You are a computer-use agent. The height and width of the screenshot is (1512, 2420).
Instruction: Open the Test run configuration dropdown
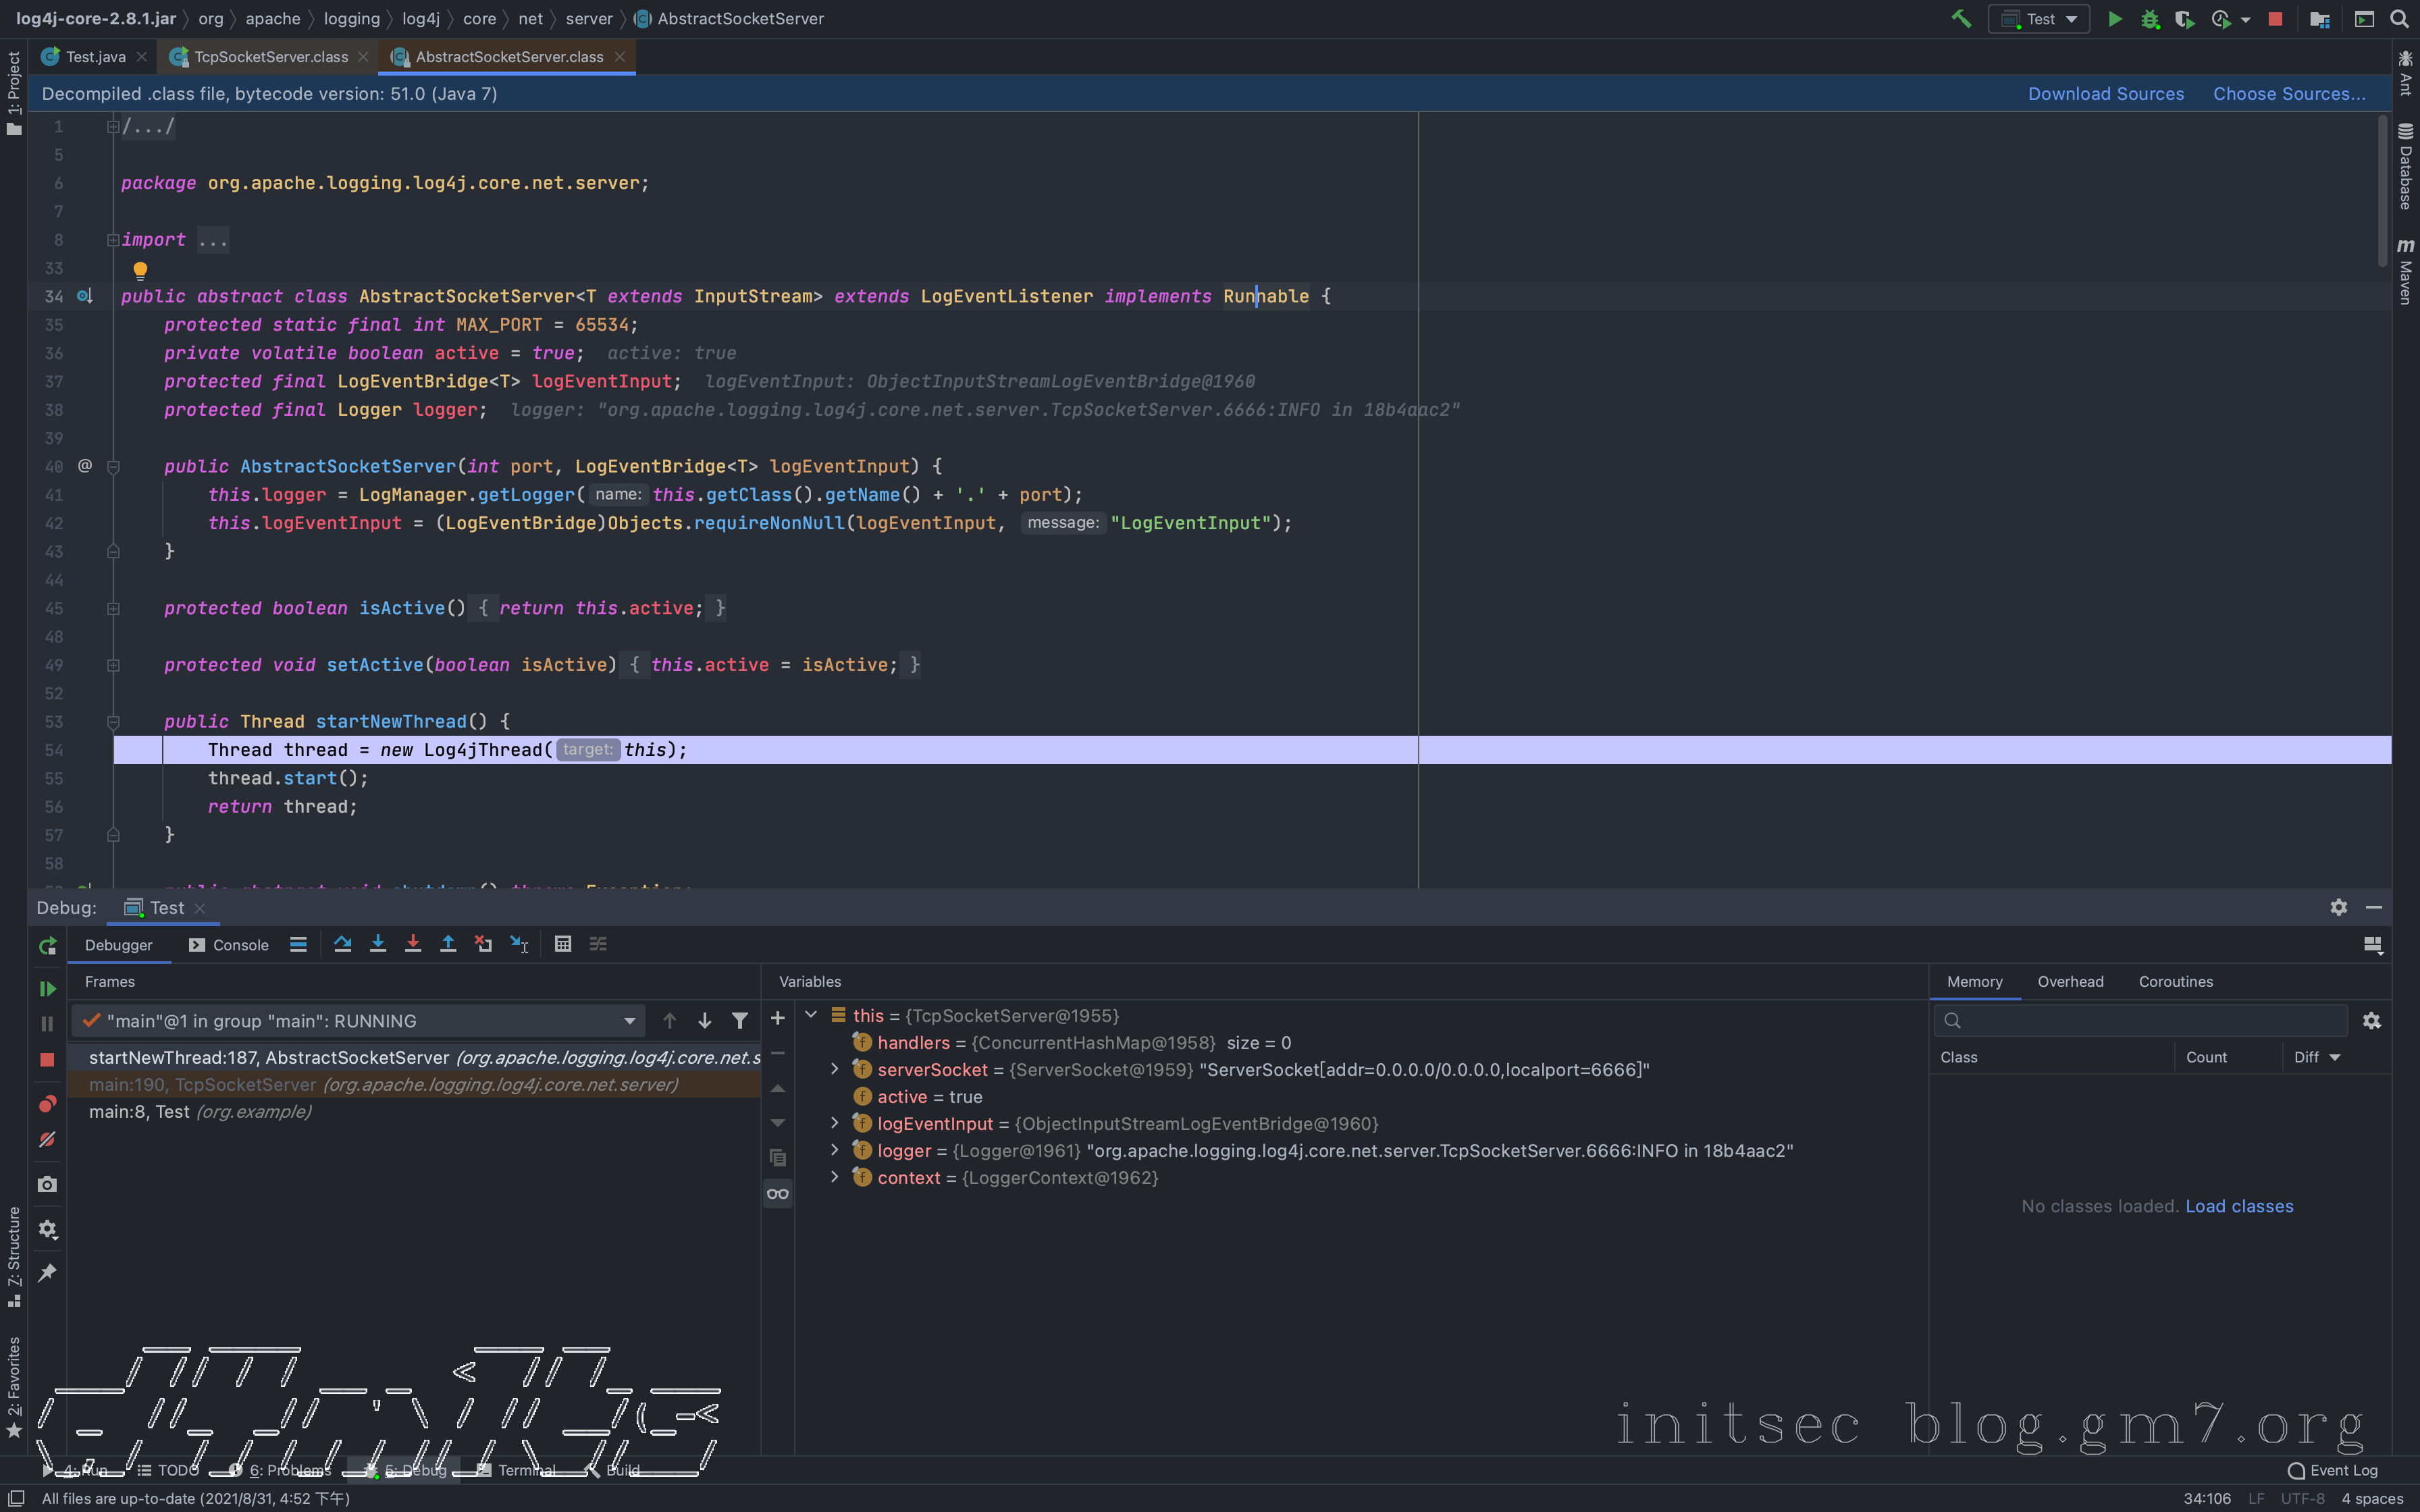click(x=2039, y=19)
